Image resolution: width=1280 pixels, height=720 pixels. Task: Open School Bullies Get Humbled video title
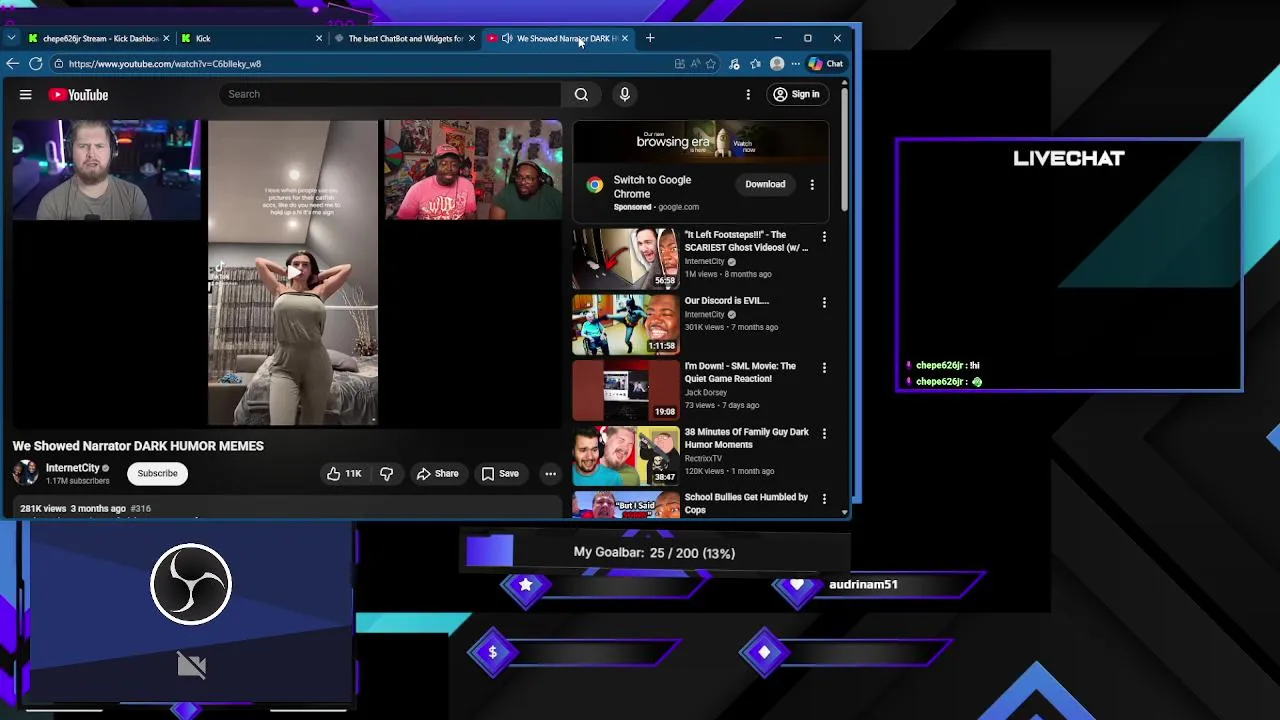746,503
